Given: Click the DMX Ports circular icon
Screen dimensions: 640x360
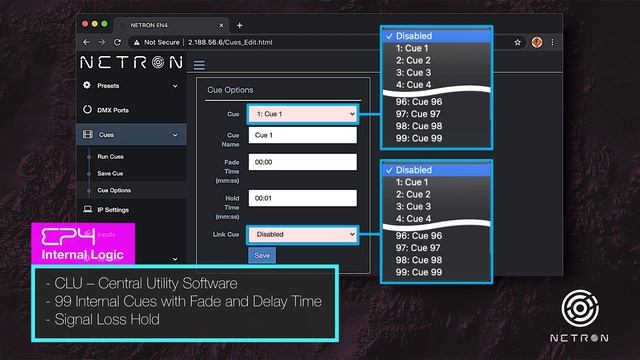Looking at the screenshot, I should pos(87,109).
